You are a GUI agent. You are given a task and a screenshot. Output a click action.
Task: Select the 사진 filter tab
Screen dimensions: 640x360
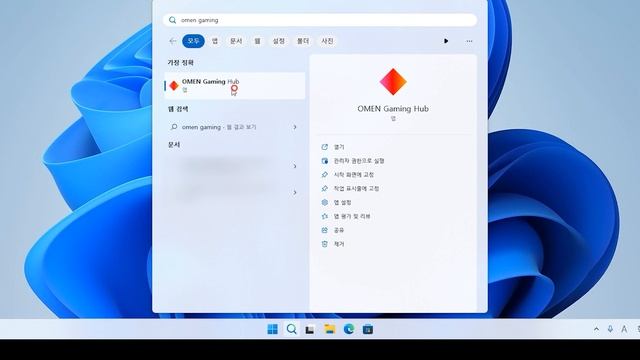coord(327,41)
